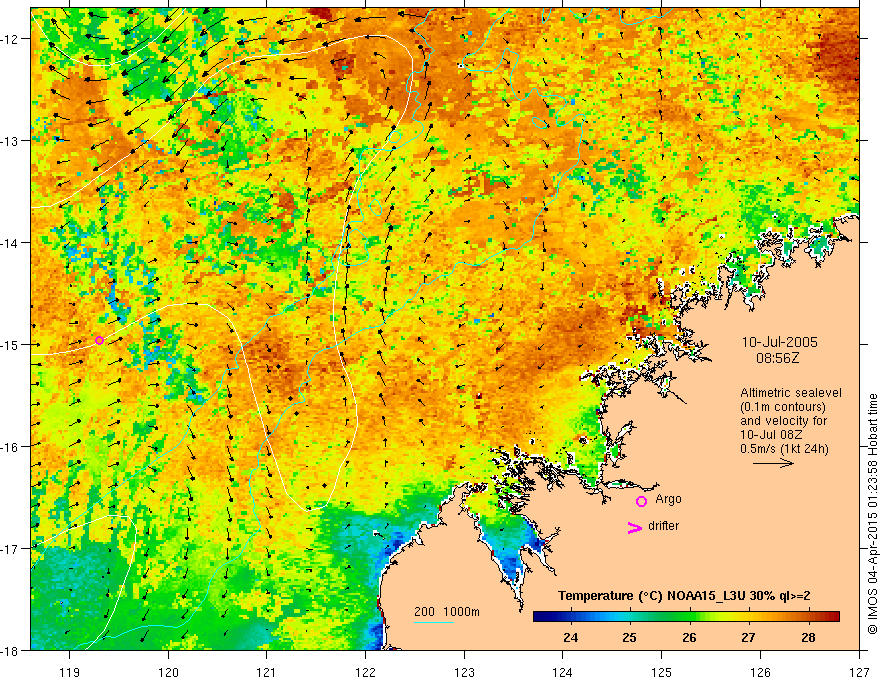Screen dimensions: 880x680
Task: Click the Temperature NOAA15_L3U colorbar title
Action: [x=684, y=596]
